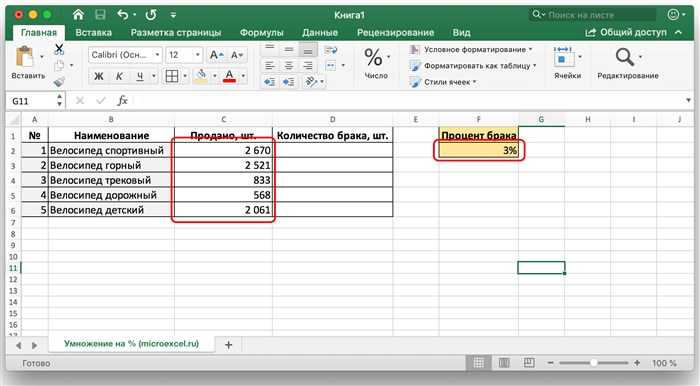Screen dimensions: 700x386
Task: Align text left
Action: point(270,66)
